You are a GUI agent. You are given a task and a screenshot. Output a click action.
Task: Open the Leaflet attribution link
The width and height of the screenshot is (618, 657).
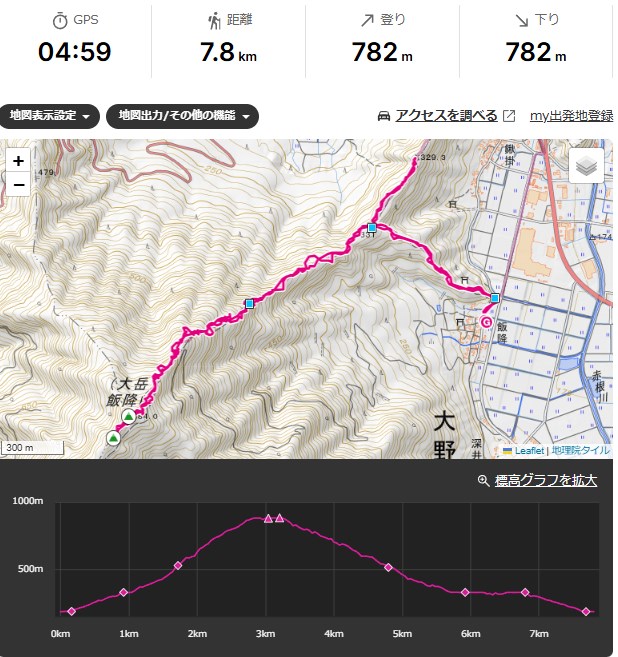tap(529, 451)
